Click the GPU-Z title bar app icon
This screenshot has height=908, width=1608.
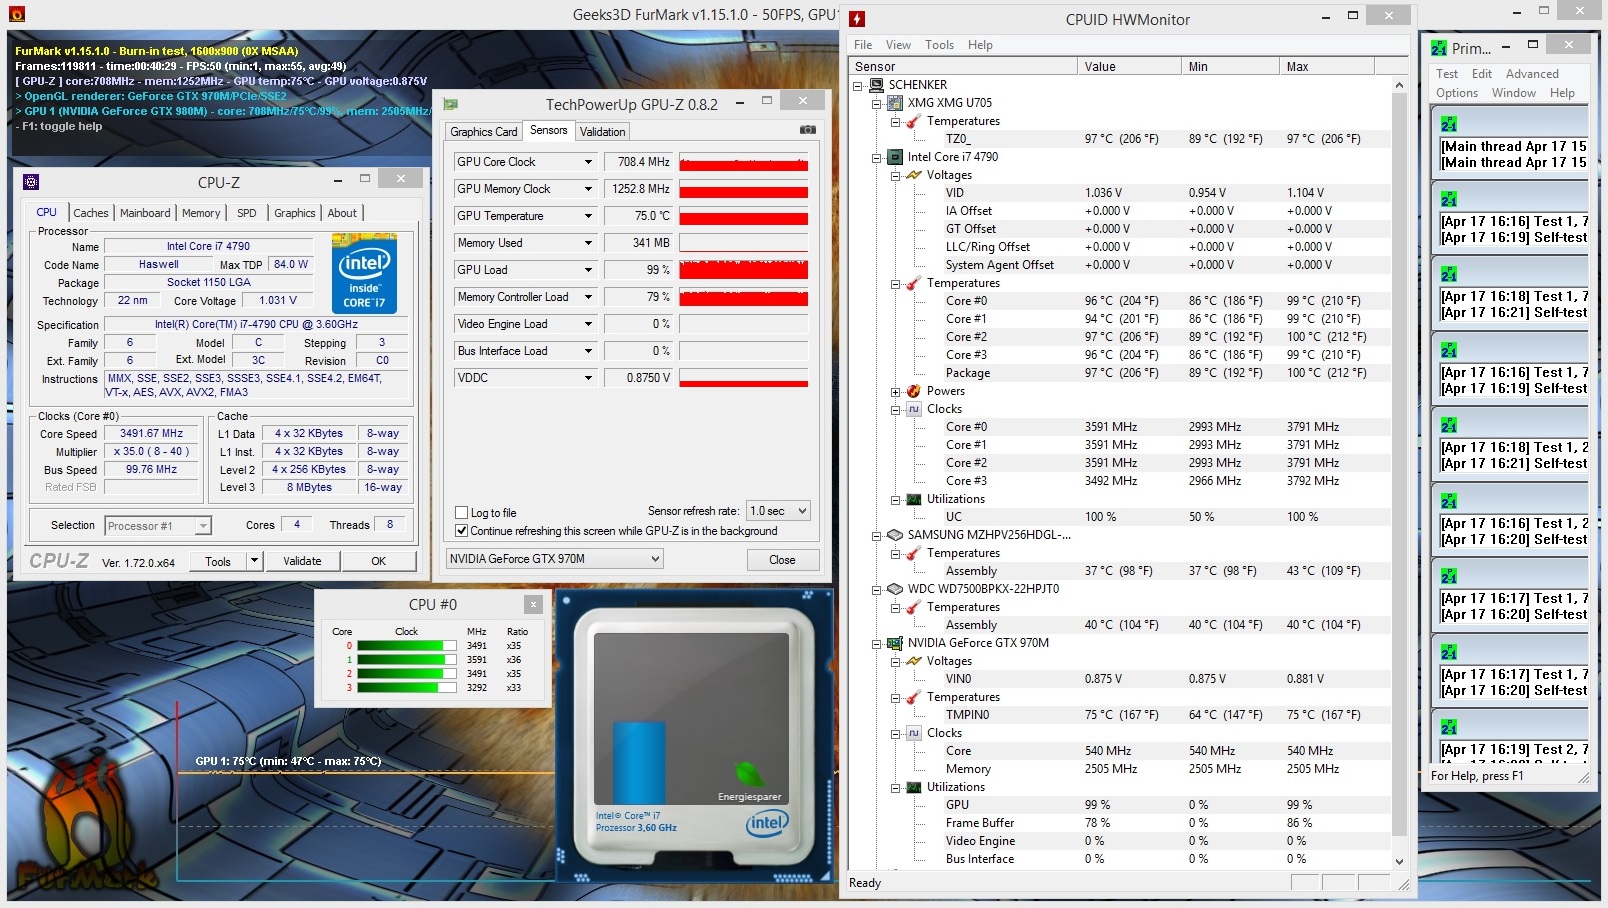(451, 104)
